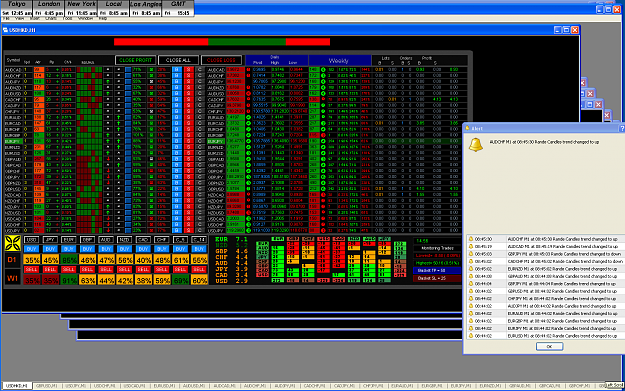Toggle the D1 timeframe button

[x=12, y=260]
